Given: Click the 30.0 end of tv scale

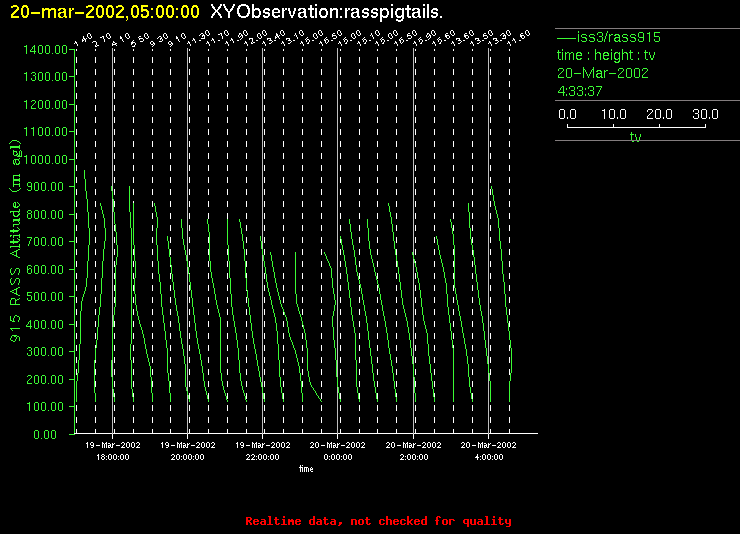Looking at the screenshot, I should tap(707, 115).
